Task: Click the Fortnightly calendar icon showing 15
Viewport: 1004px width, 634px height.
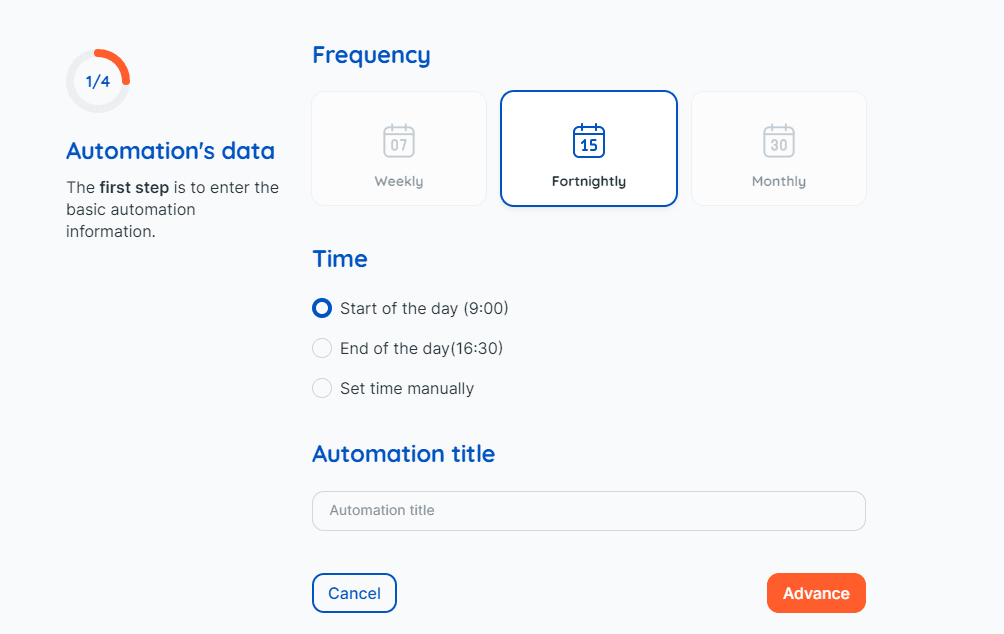Action: click(588, 141)
